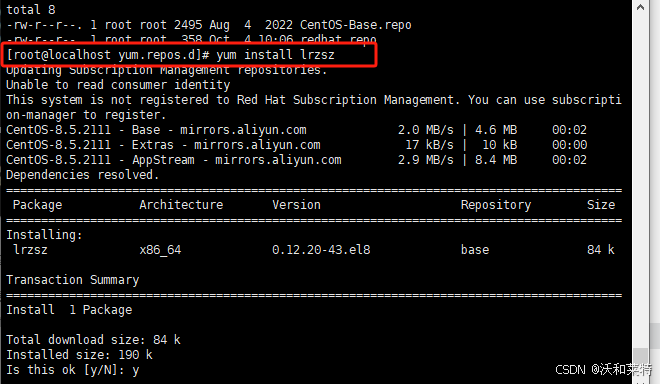Screen dimensions: 660x384
Task: Click the scrollbar up arrow
Action: (640, 7)
